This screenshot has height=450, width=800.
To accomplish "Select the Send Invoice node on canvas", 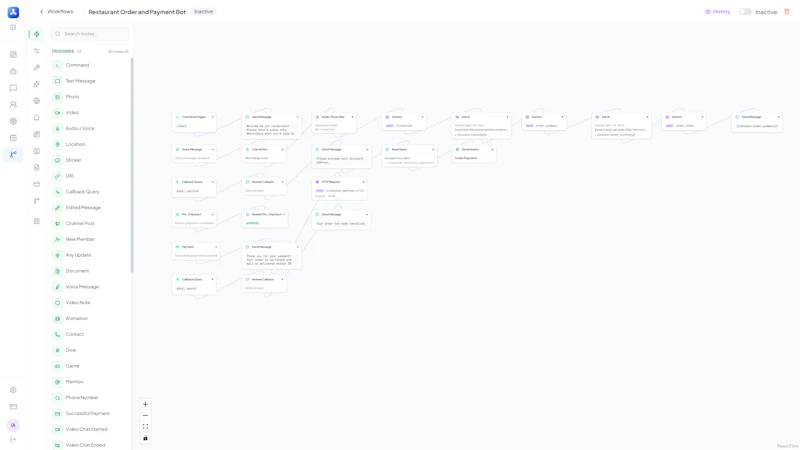I will tap(474, 154).
